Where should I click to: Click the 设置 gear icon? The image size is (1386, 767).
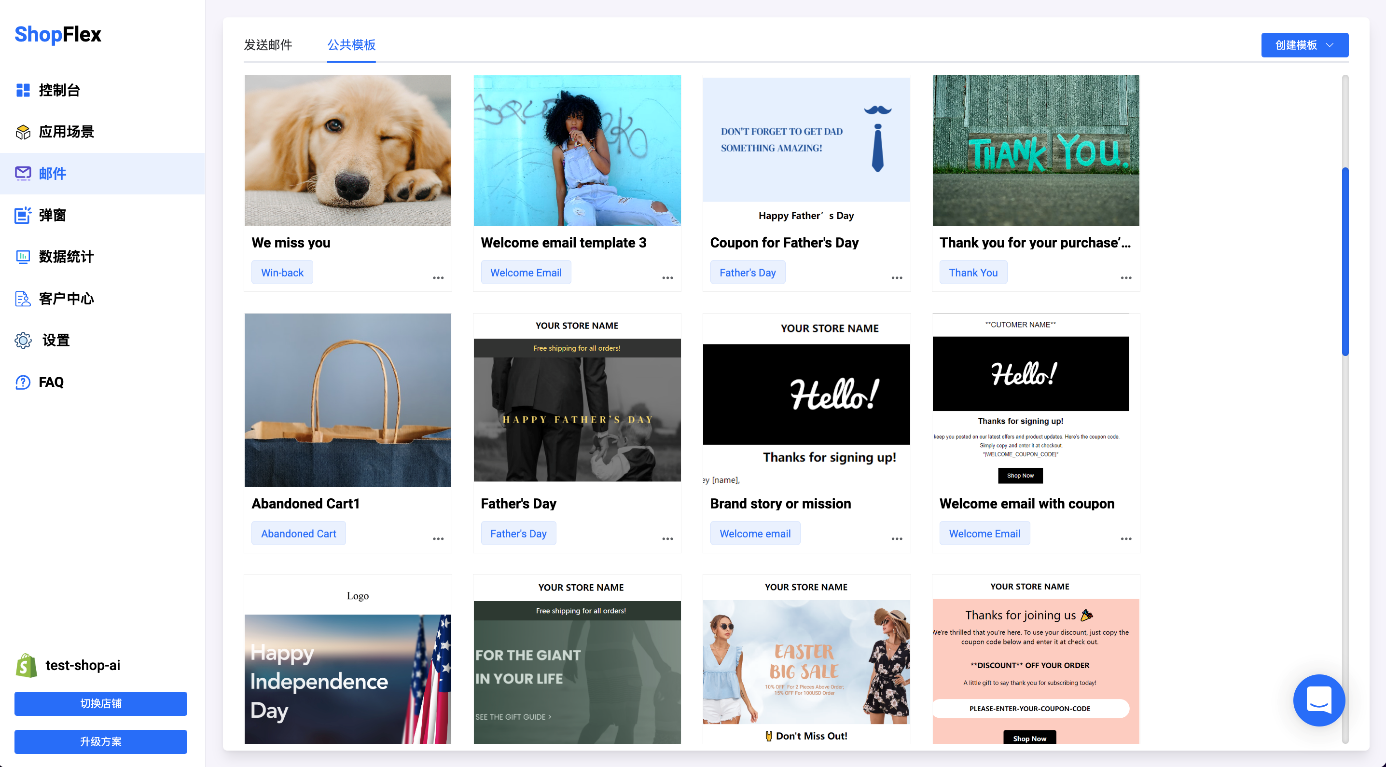[23, 341]
